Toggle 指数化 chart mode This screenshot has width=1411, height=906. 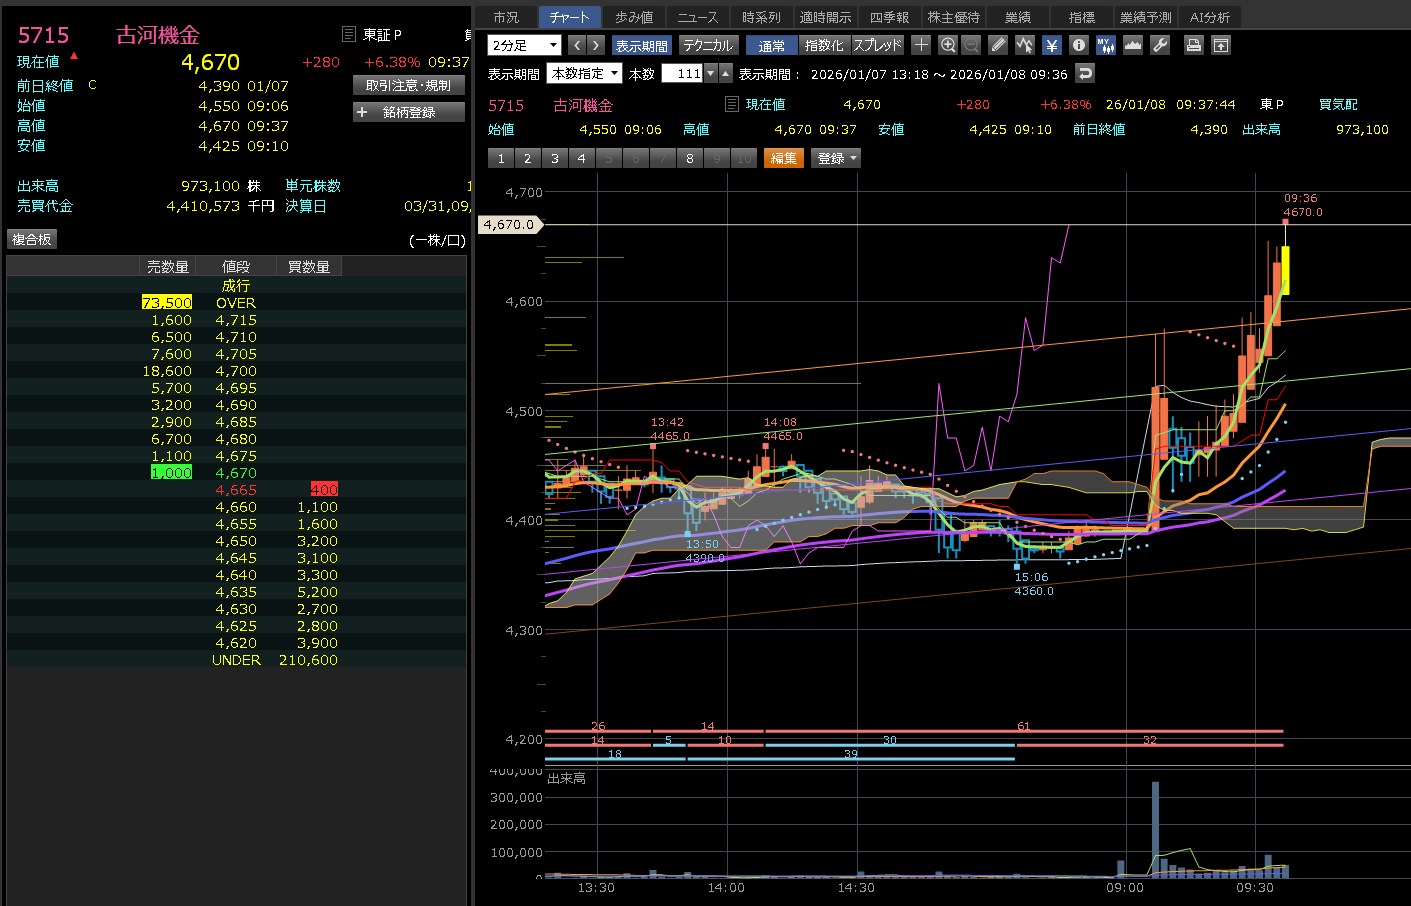point(824,45)
